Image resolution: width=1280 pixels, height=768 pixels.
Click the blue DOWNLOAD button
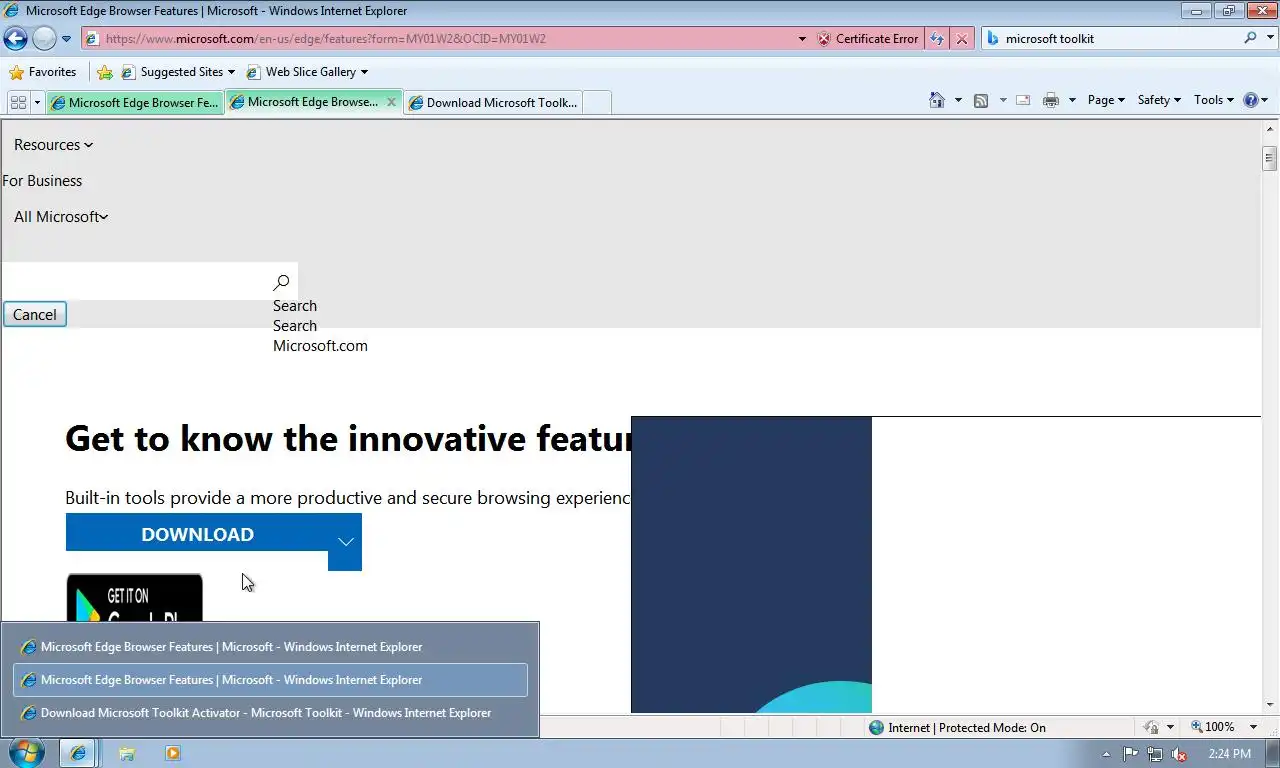(x=197, y=534)
